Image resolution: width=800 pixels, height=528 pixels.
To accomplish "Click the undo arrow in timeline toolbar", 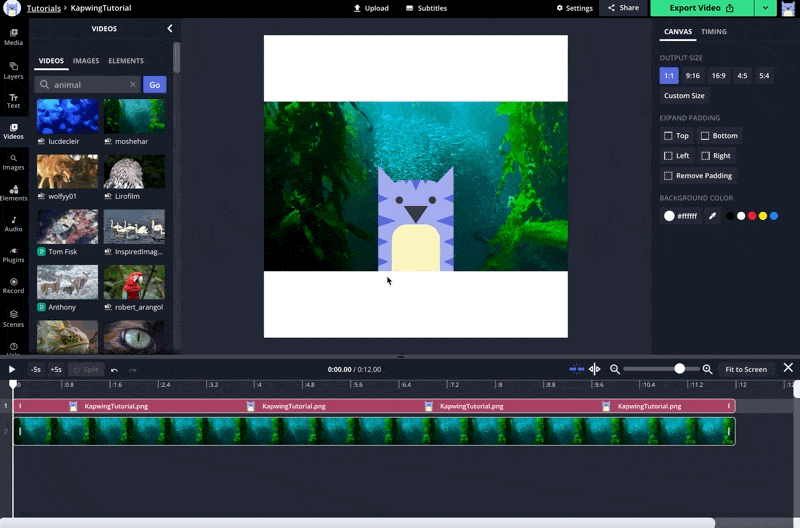I will [114, 369].
